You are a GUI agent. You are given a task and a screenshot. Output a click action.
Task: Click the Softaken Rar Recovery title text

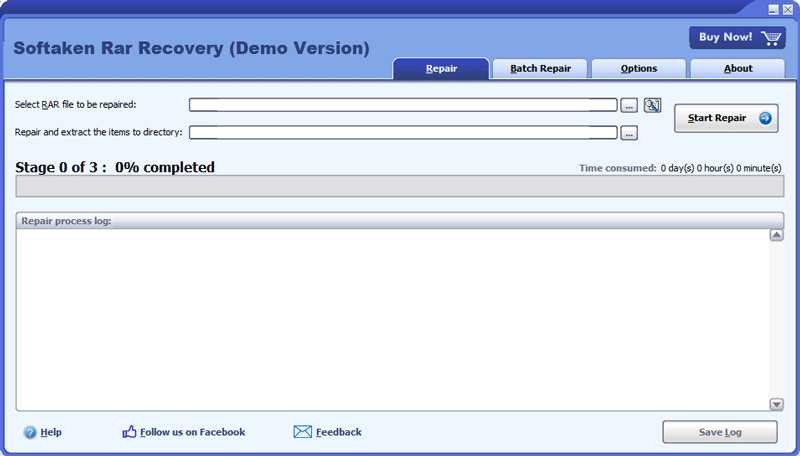pyautogui.click(x=191, y=48)
